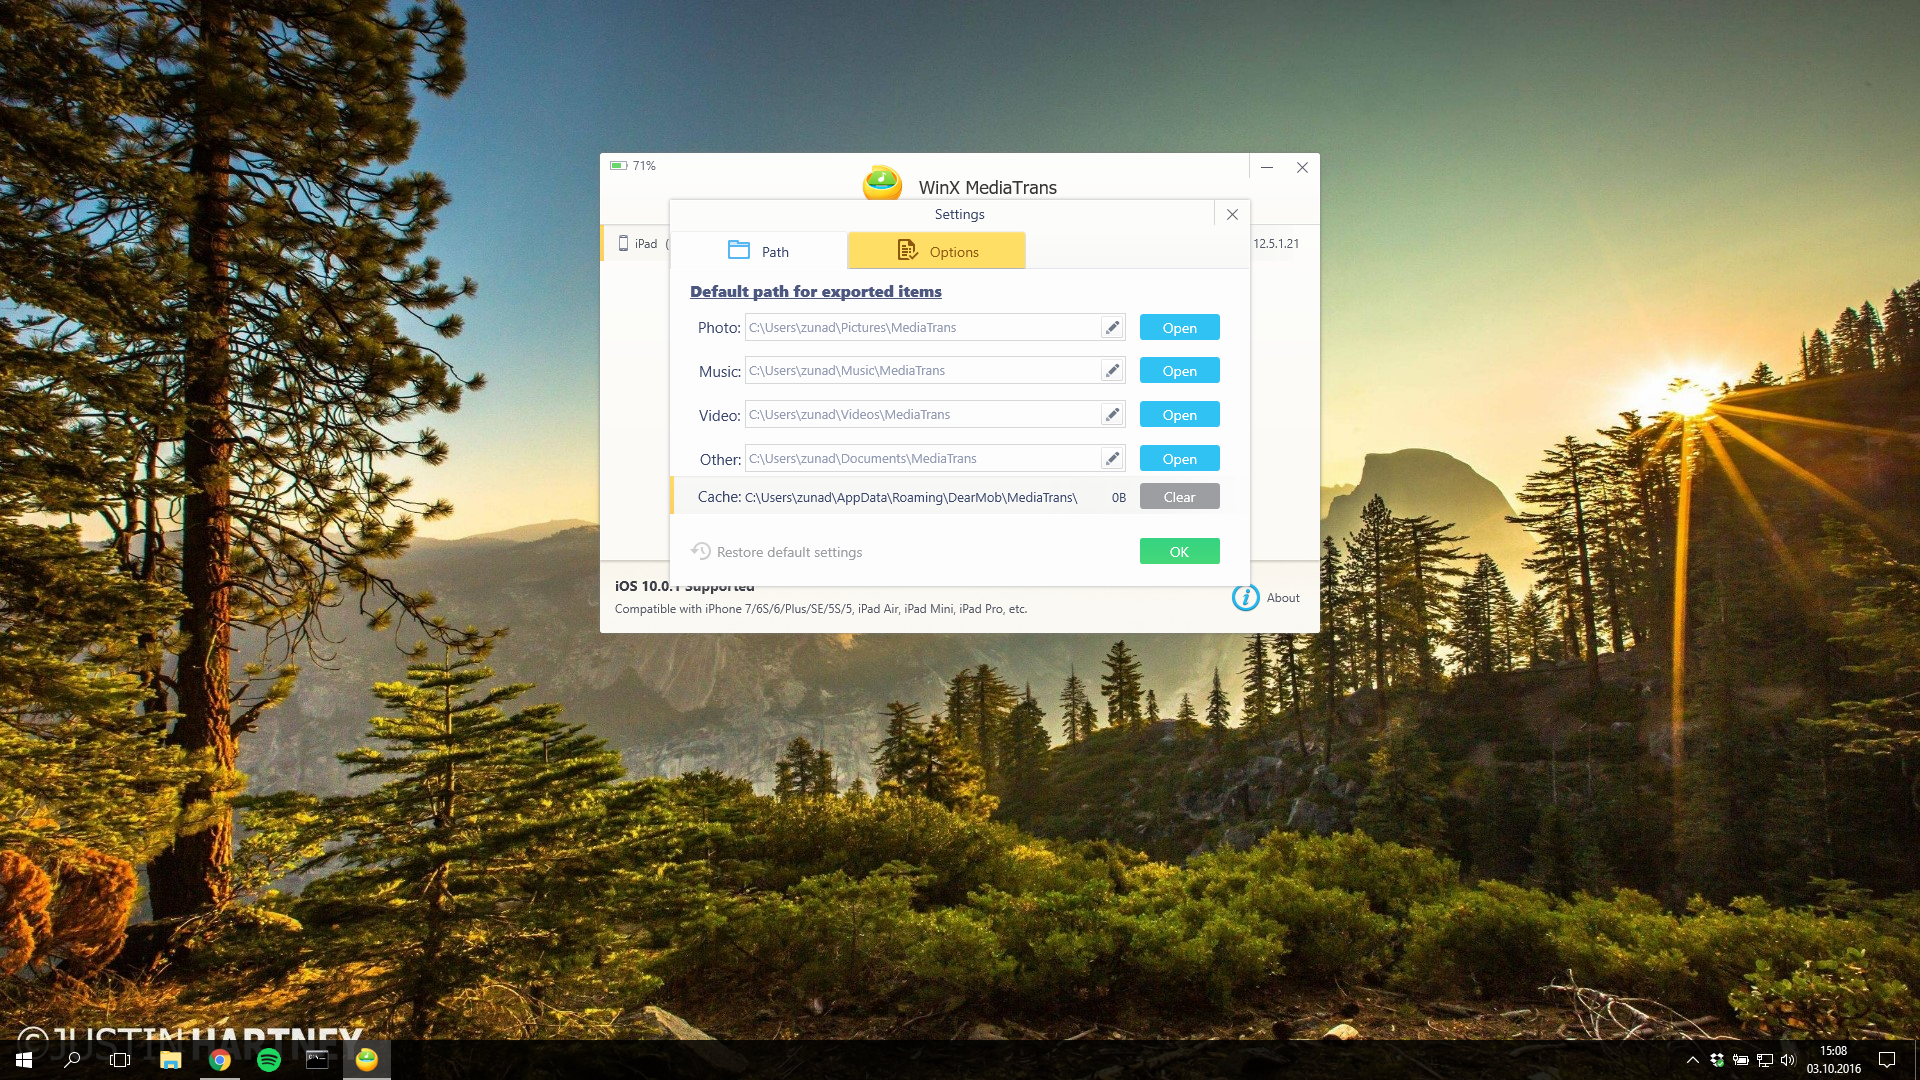
Task: Open Google Chrome from the taskbar
Action: tap(220, 1060)
